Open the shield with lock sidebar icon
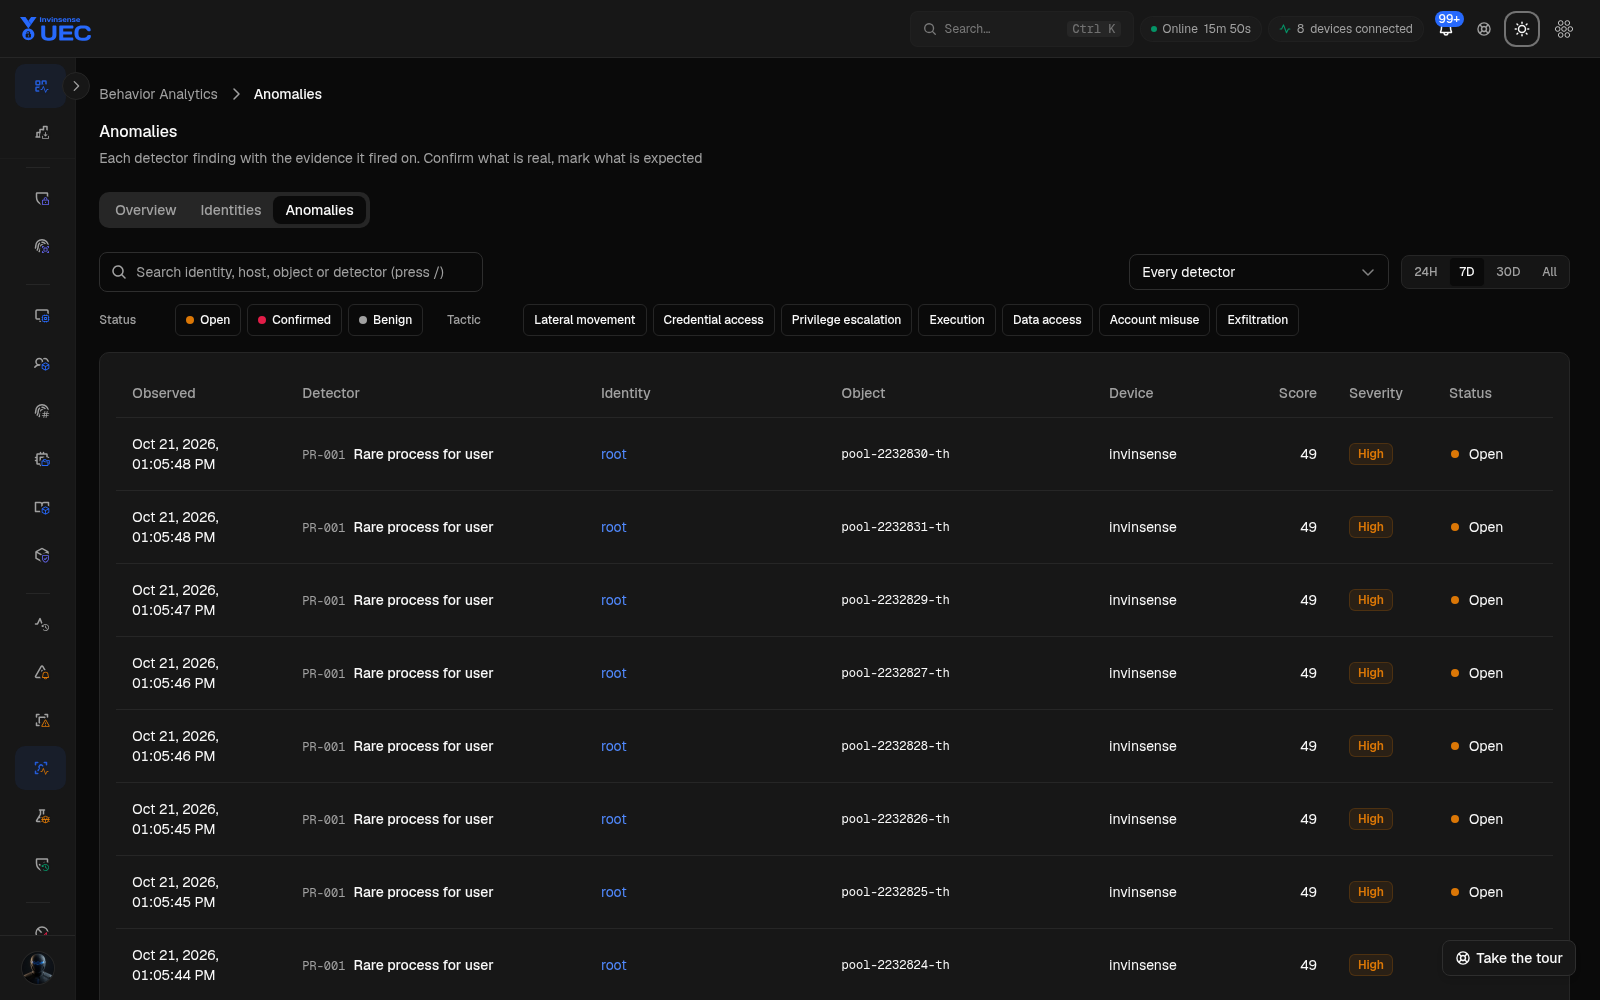 42,198
